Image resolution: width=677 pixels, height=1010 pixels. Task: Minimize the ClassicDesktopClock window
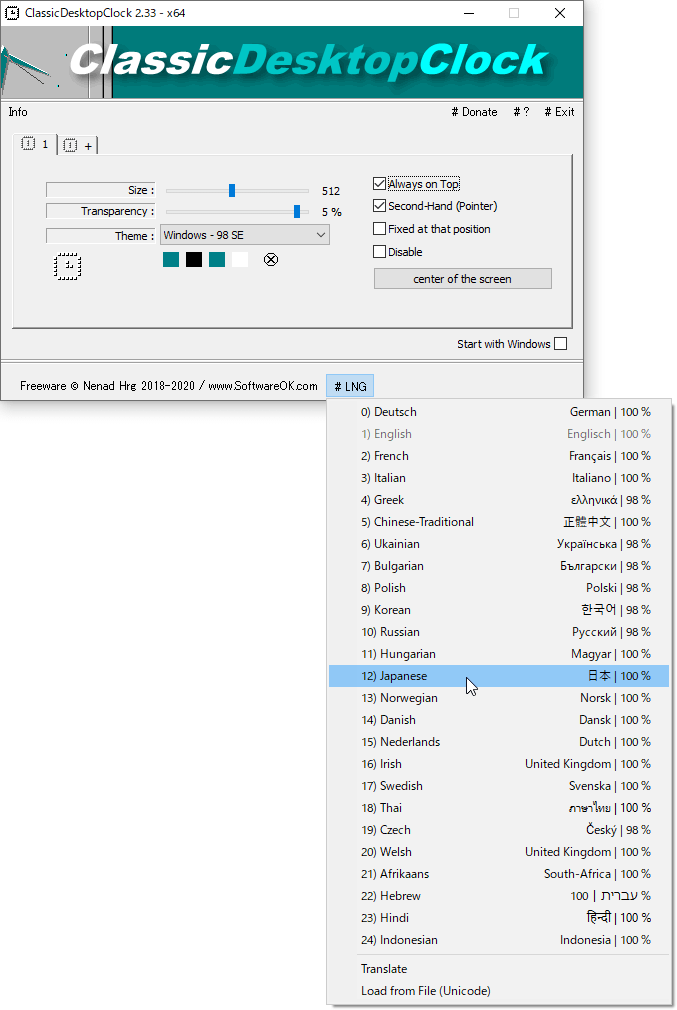pyautogui.click(x=469, y=13)
